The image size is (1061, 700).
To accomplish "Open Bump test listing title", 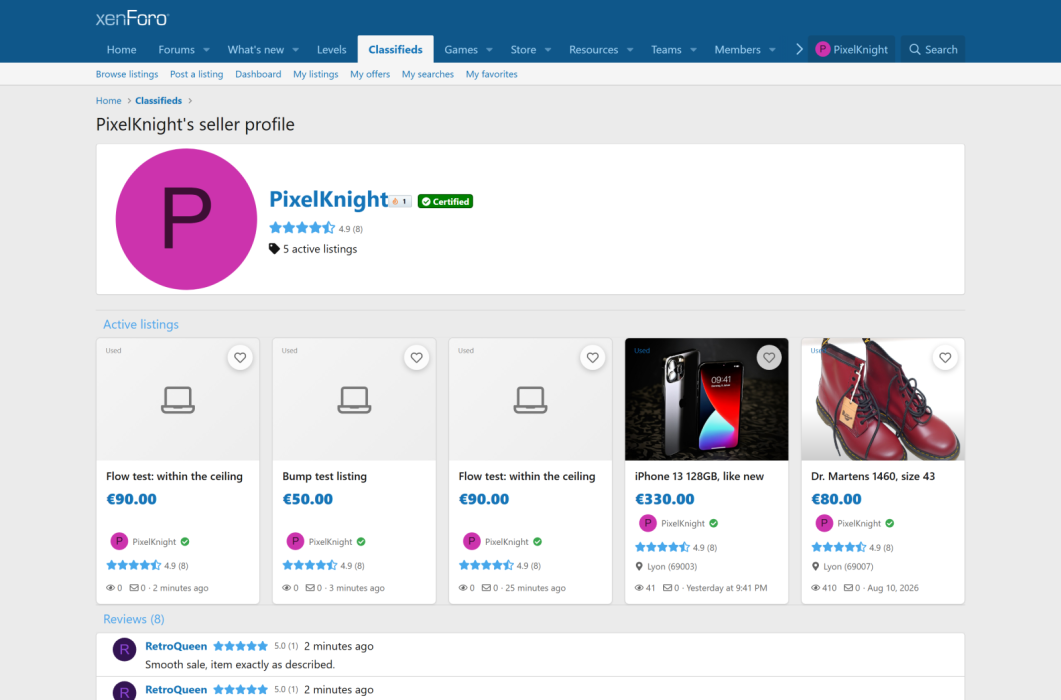I will coord(325,476).
